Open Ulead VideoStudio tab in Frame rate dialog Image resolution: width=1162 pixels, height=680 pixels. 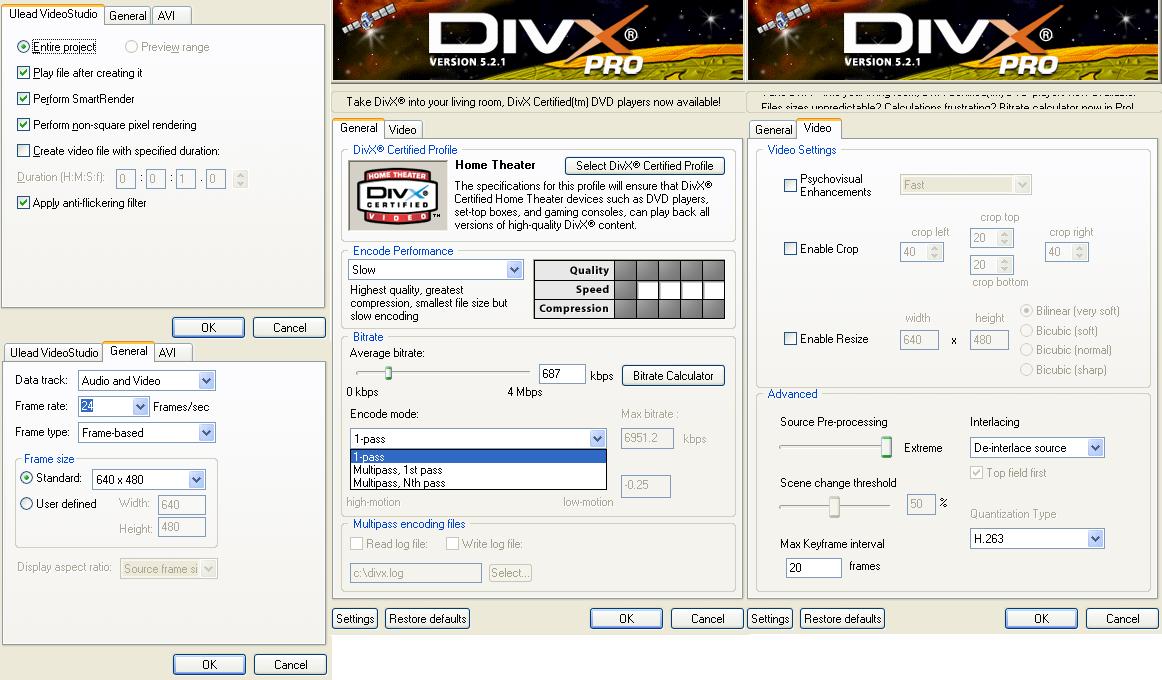point(53,353)
